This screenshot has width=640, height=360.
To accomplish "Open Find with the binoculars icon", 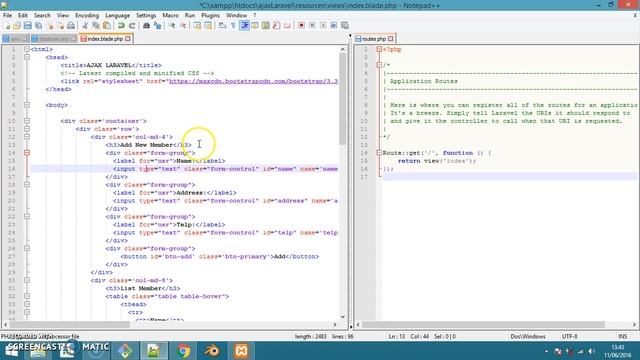I will pos(146,26).
